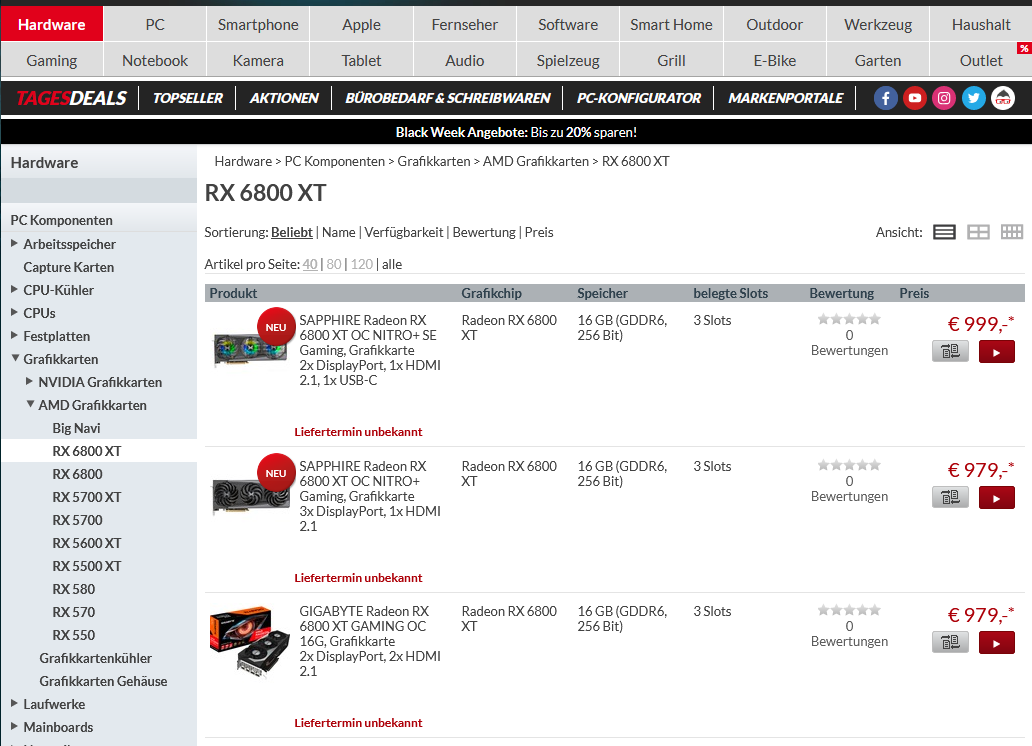Open Bürobedarf & Schreibwaren menu

click(448, 99)
